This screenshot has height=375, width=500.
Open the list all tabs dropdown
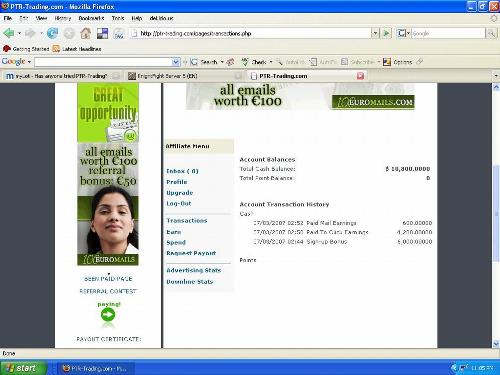(x=496, y=76)
